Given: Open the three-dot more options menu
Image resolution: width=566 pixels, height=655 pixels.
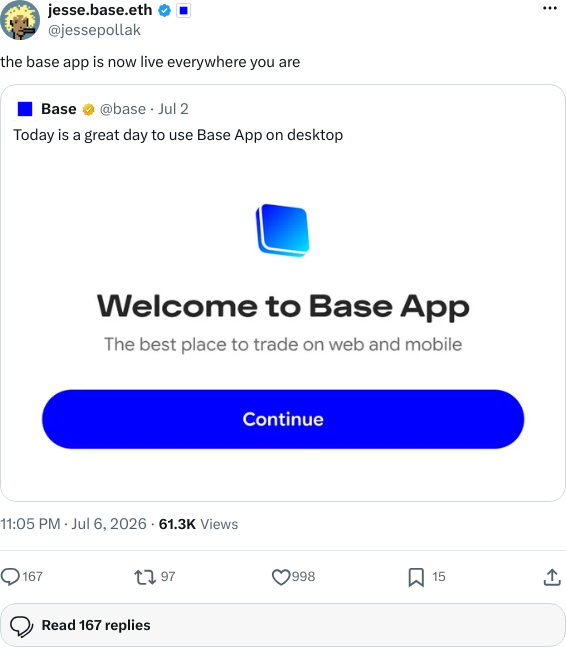Looking at the screenshot, I should [x=550, y=8].
